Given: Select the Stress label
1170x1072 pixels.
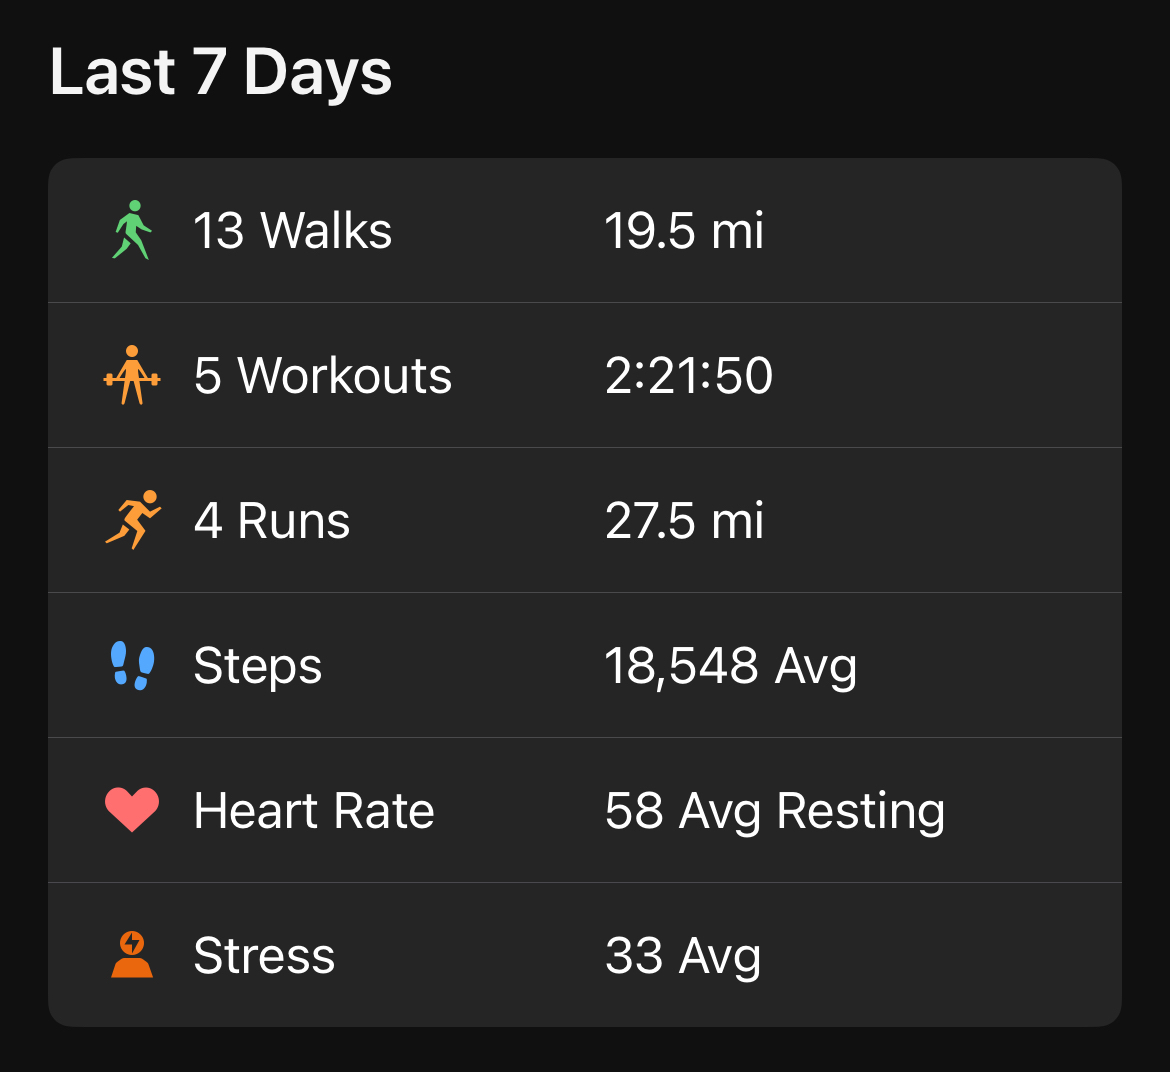Looking at the screenshot, I should click(264, 956).
